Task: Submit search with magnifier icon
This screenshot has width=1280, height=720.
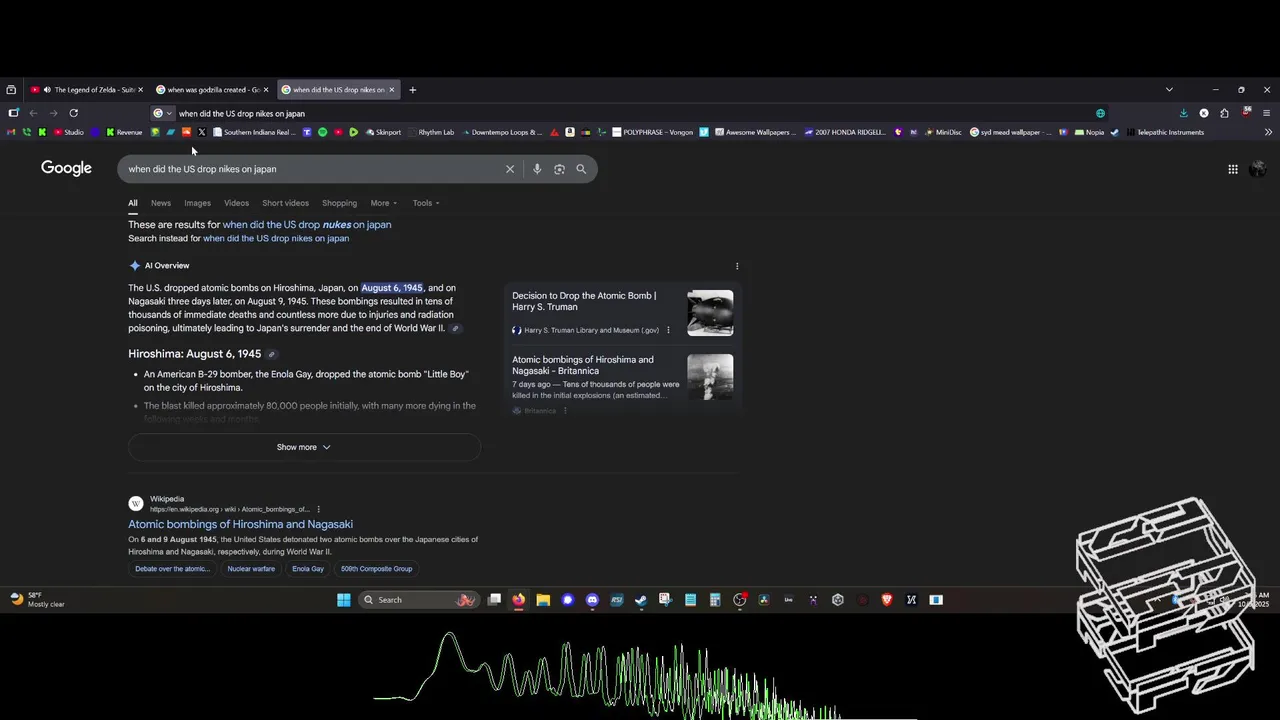Action: pos(581,169)
